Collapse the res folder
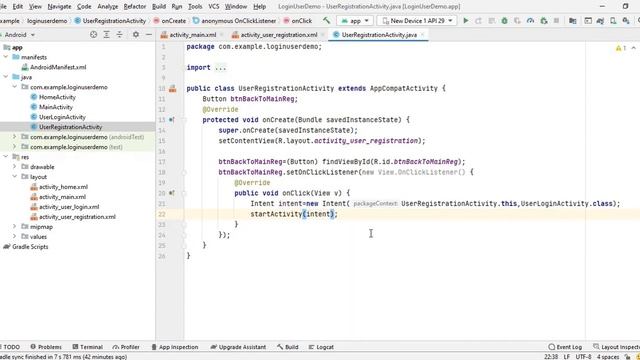The image size is (640, 360). pos(6,157)
